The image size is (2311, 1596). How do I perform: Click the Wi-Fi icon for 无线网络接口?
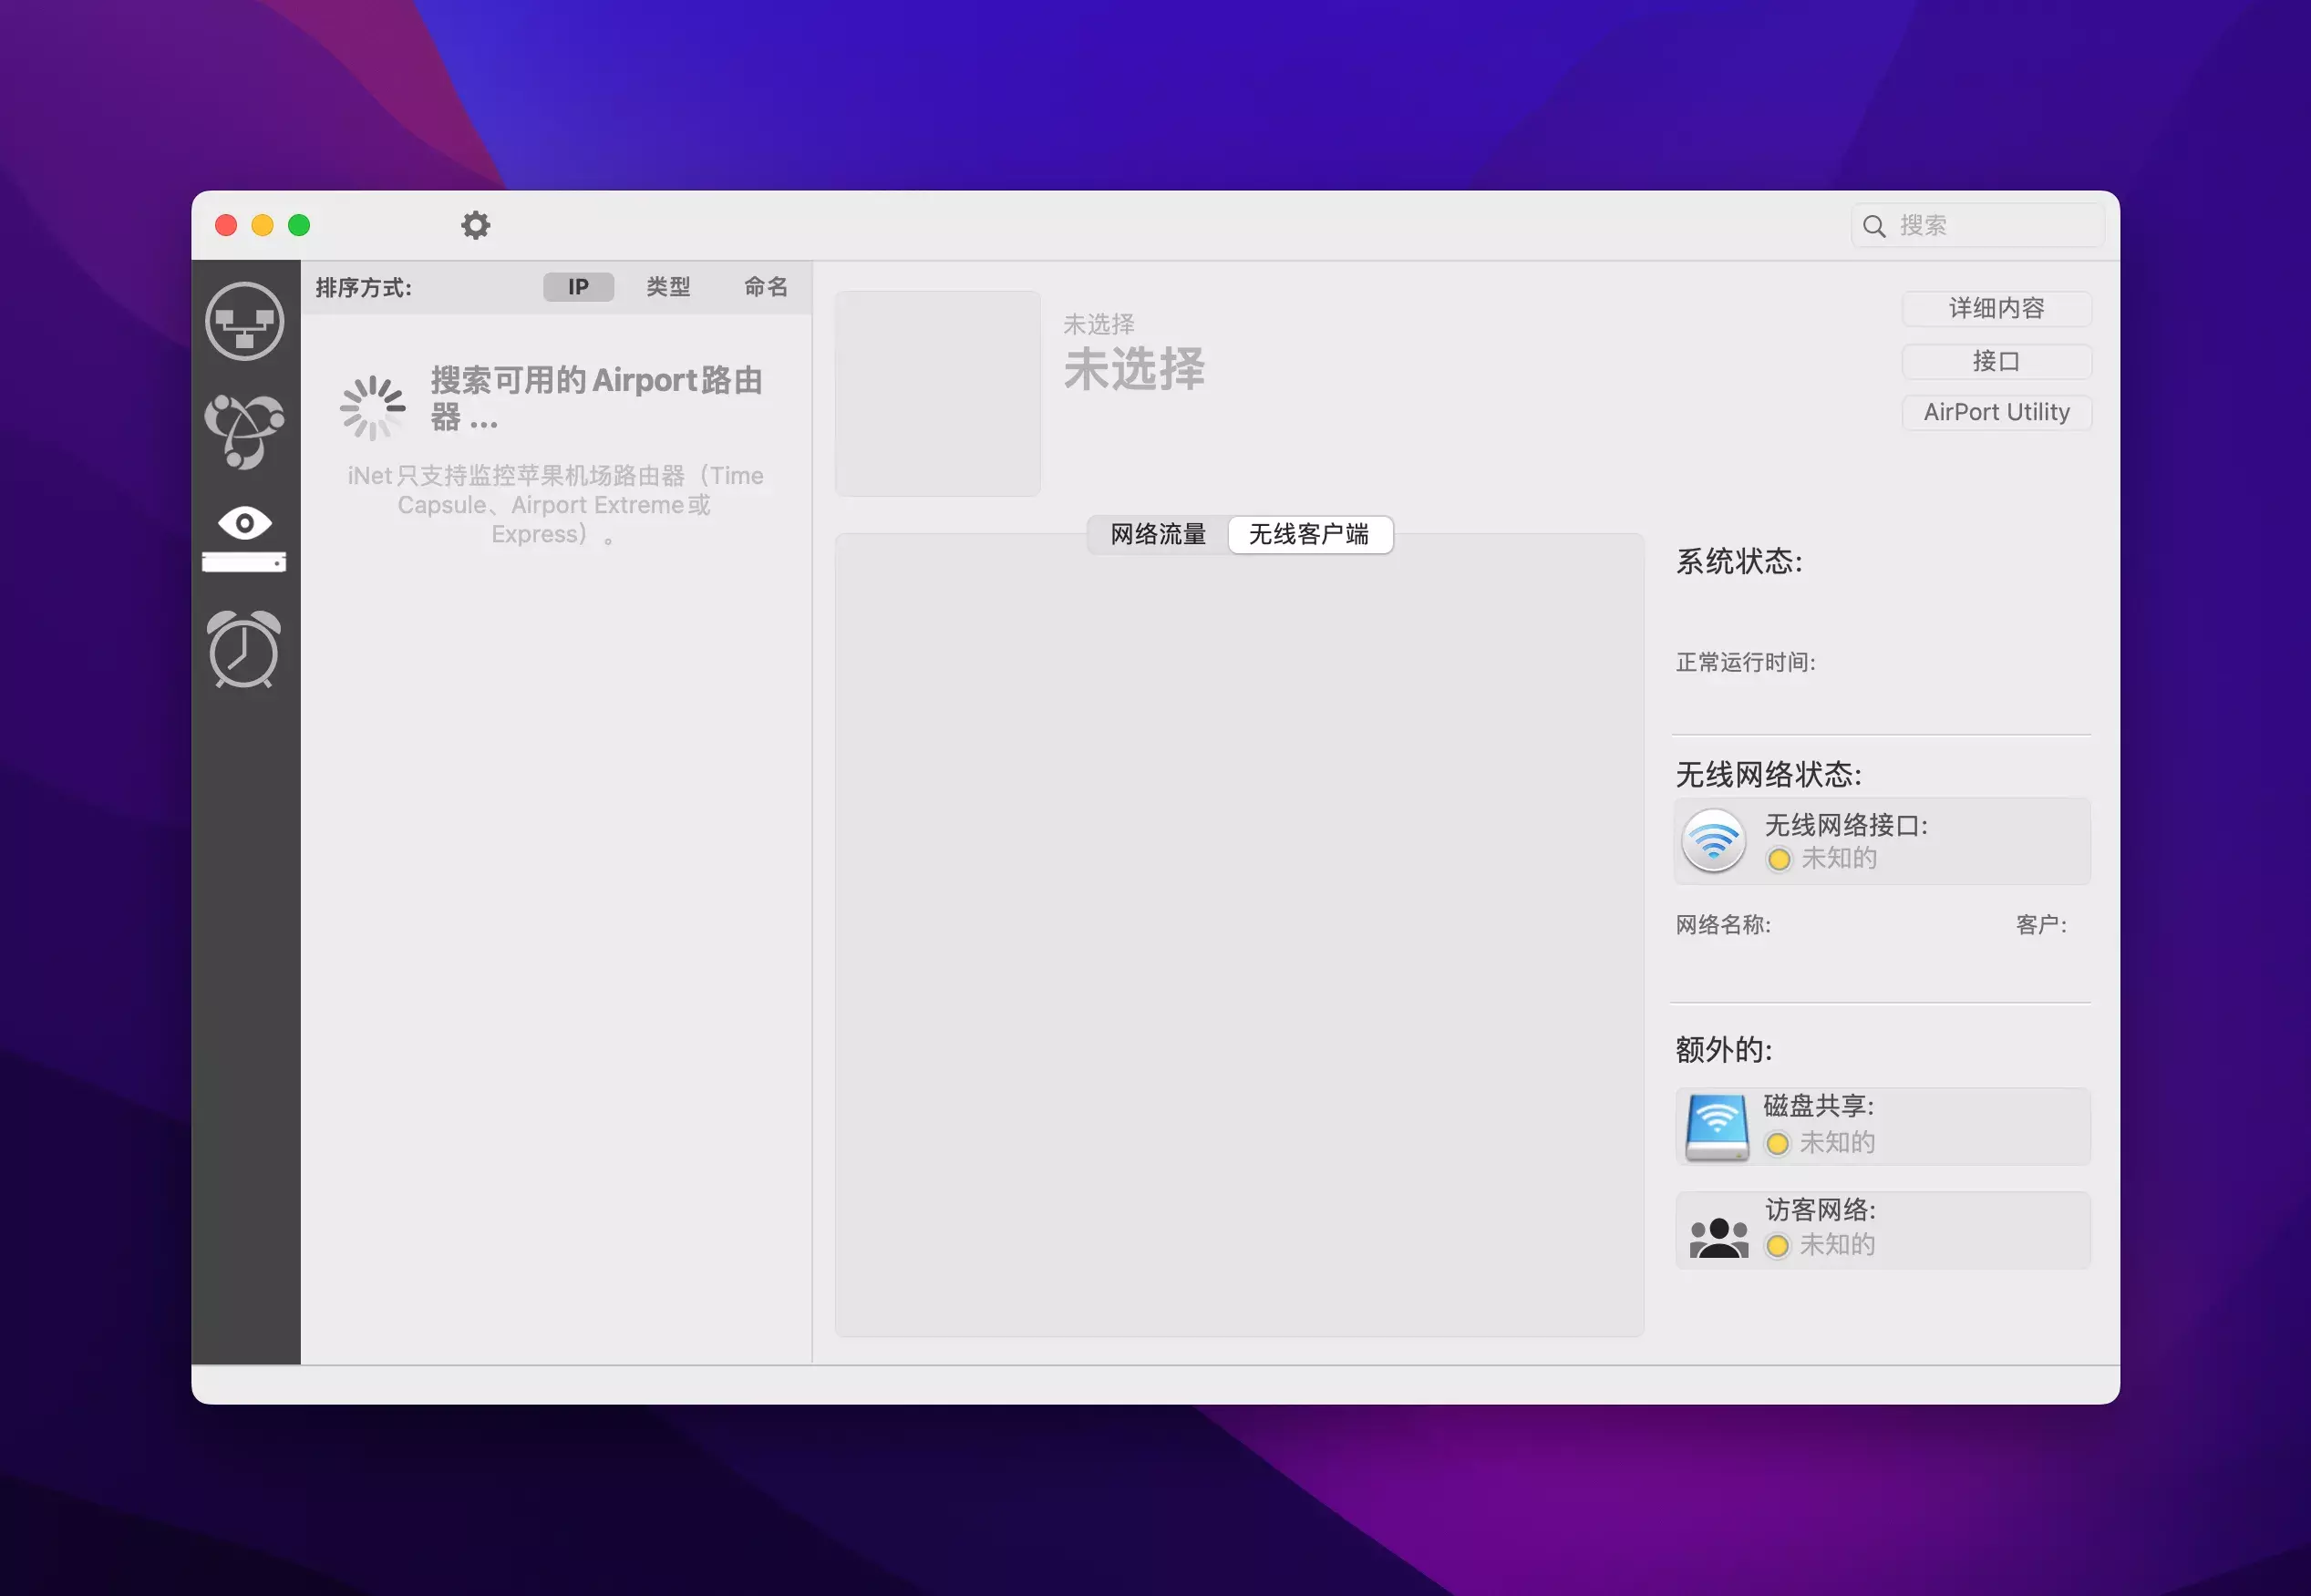1713,840
